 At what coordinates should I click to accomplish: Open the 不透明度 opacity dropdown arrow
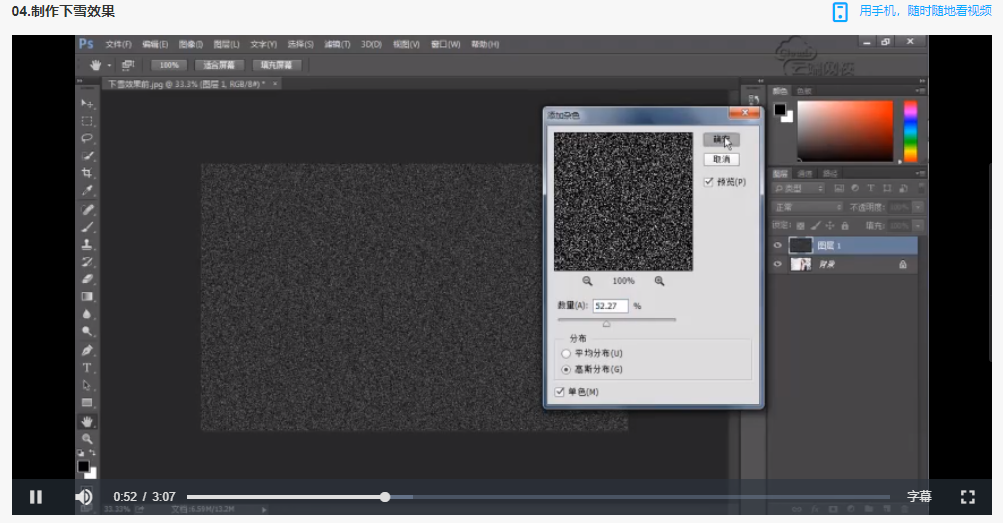pyautogui.click(x=919, y=207)
